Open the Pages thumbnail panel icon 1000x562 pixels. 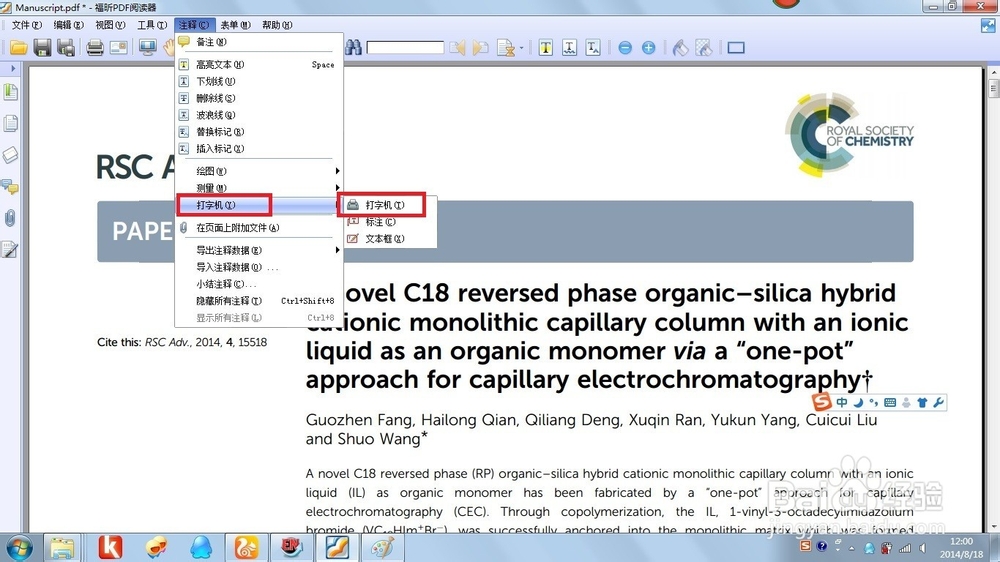[10, 123]
